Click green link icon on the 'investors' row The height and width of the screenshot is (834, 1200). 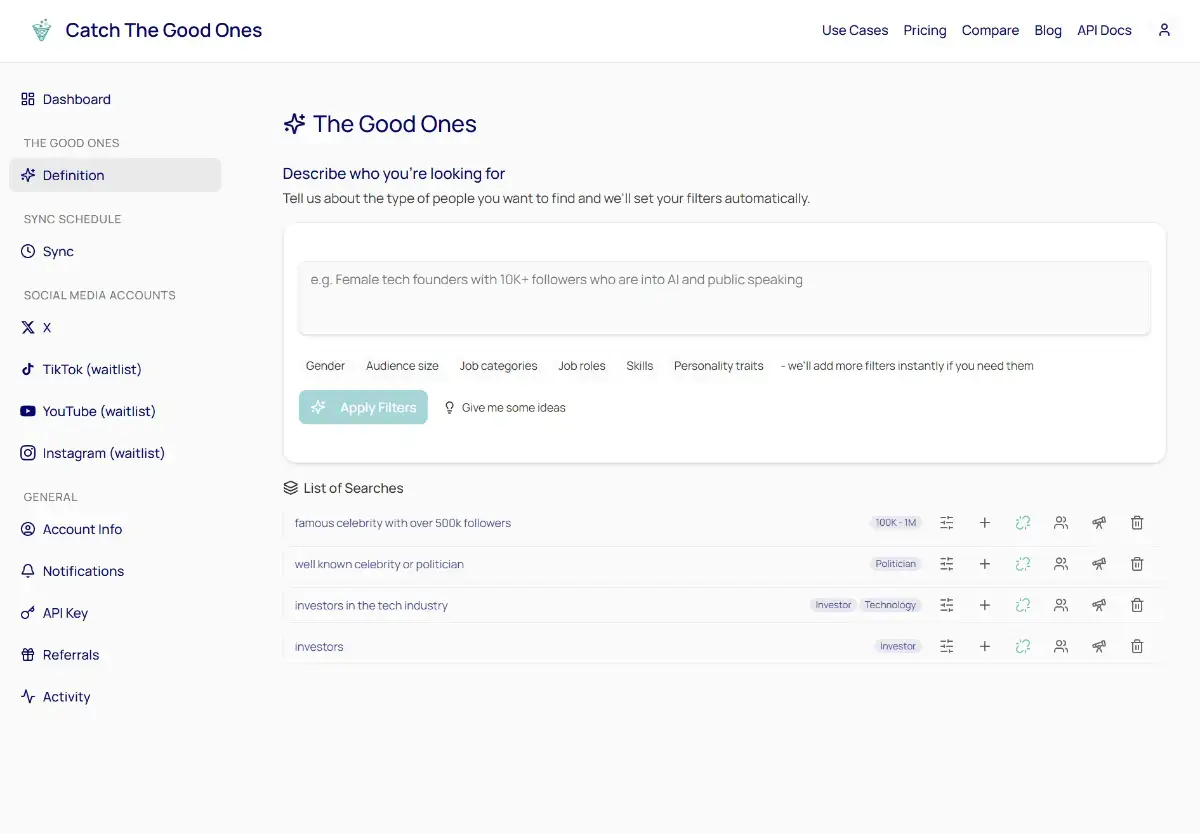click(x=1023, y=647)
